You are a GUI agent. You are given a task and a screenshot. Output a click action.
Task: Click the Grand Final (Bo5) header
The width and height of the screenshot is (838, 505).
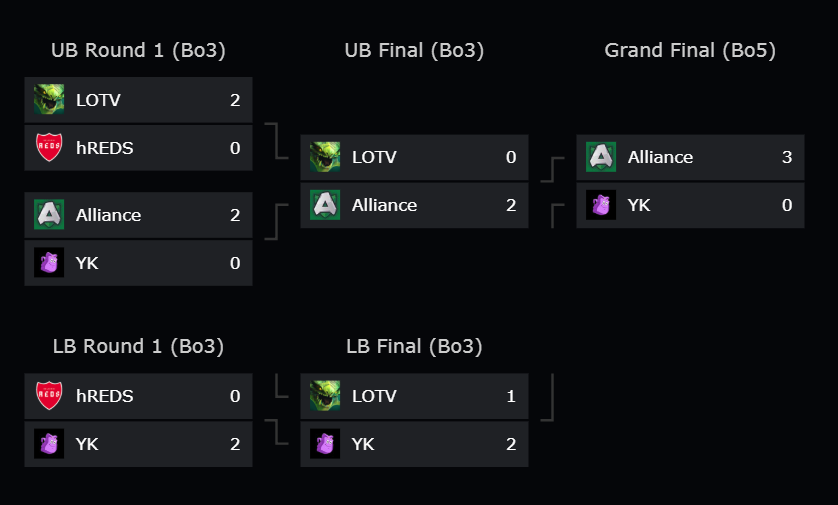coord(690,50)
